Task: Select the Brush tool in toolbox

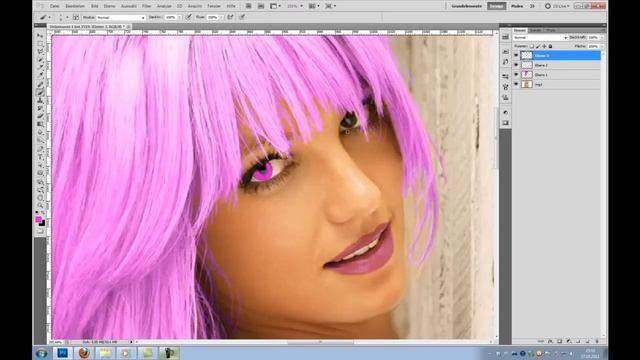Action: pyautogui.click(x=40, y=93)
